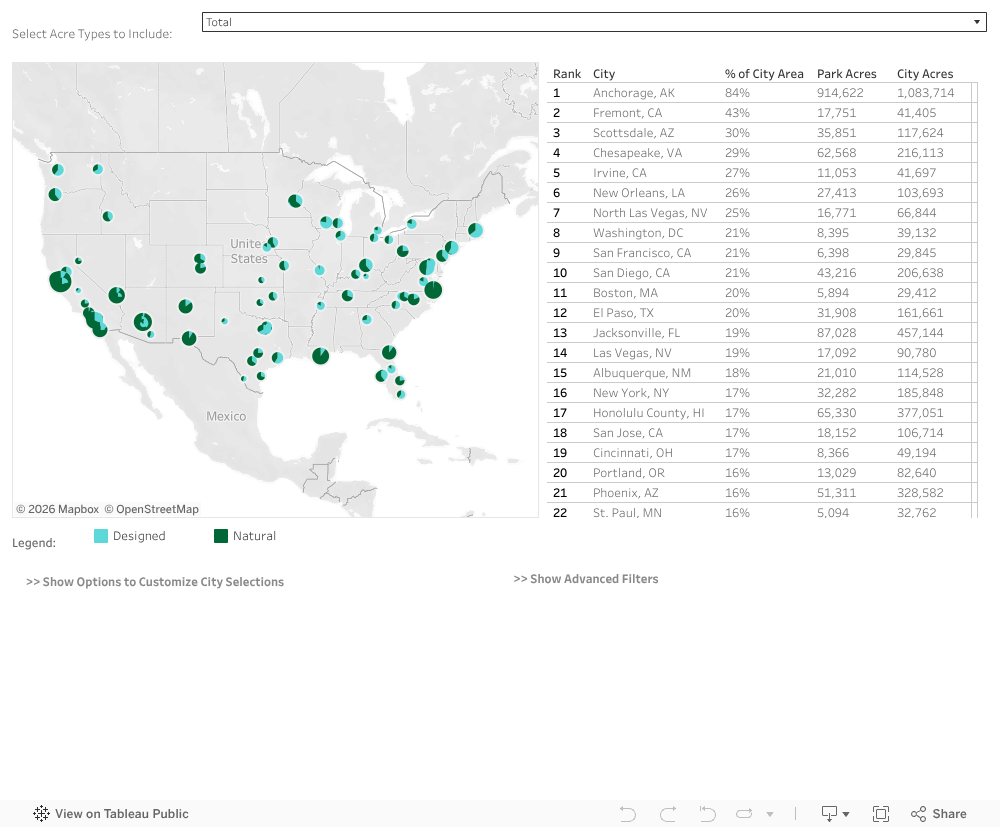
Task: Toggle the Natural legend color swatch
Action: [x=221, y=536]
